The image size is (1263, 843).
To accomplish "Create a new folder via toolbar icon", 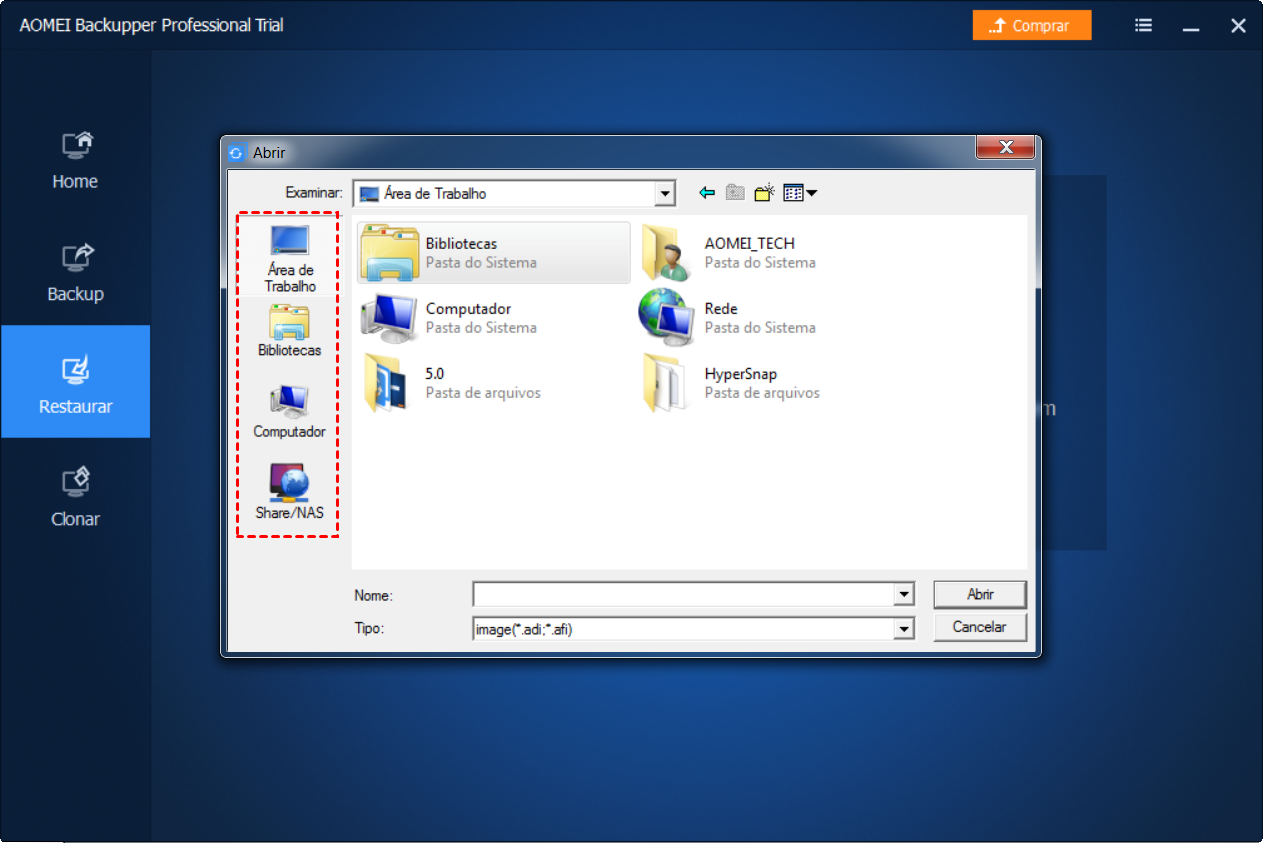I will 765,193.
